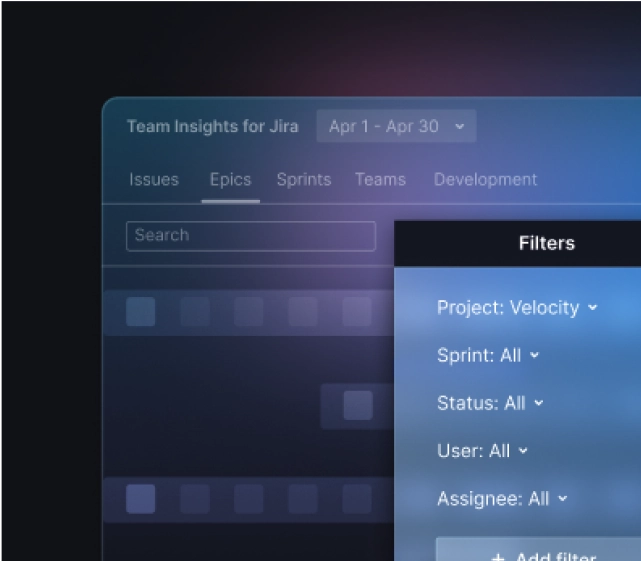Open the Apr 1 - Apr 30 date range dropdown
The image size is (641, 561).
point(396,126)
